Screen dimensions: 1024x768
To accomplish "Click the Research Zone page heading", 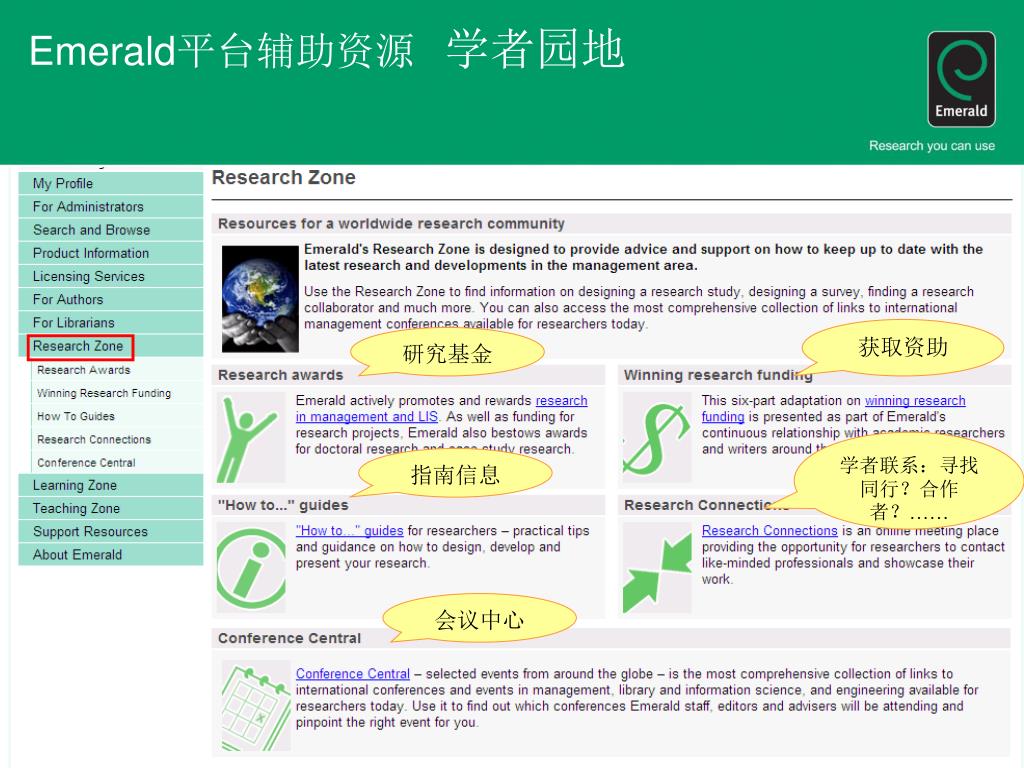I will tap(284, 178).
